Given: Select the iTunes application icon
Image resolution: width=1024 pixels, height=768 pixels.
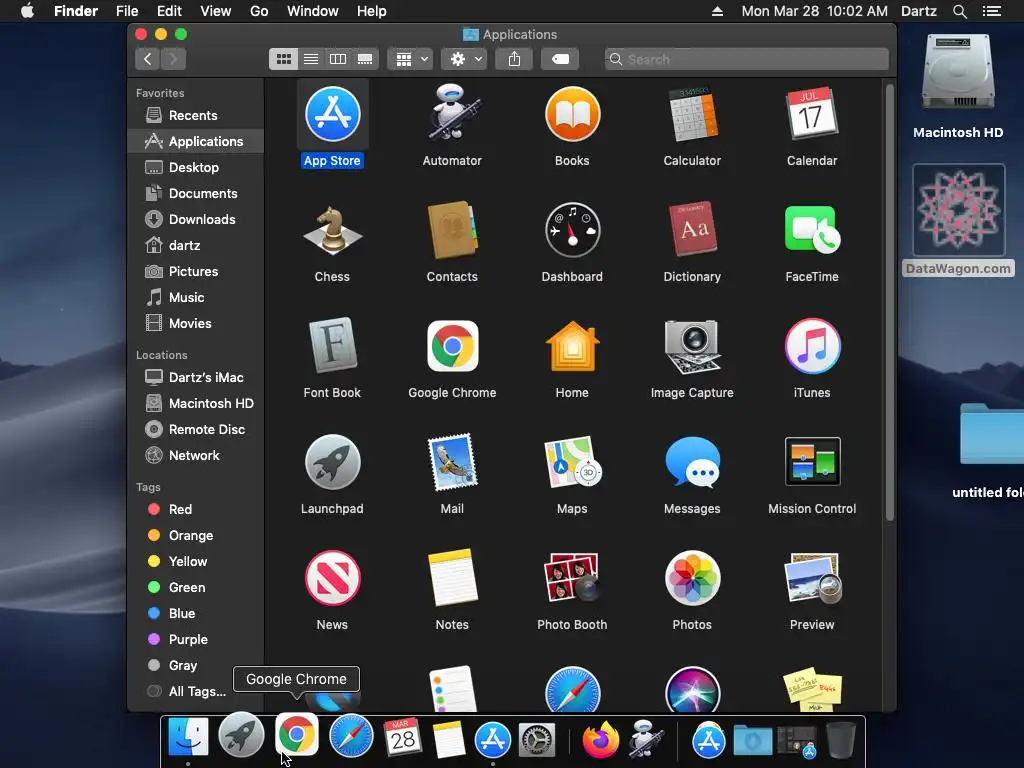Looking at the screenshot, I should click(x=812, y=345).
